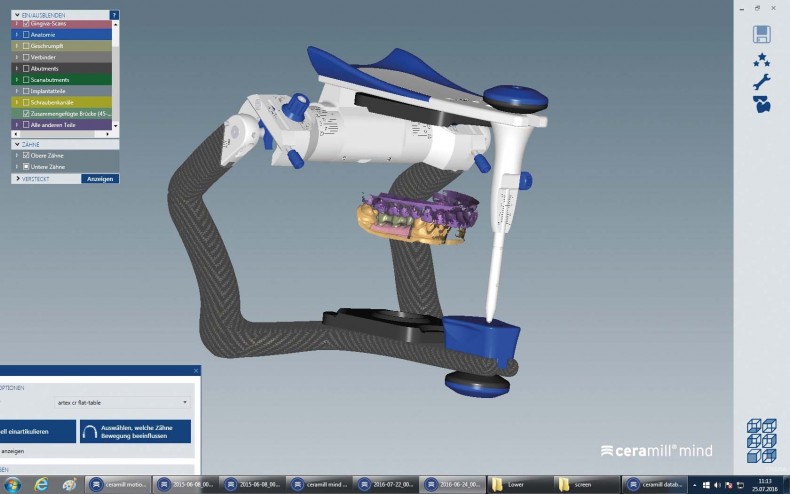Click the help question mark icon

114,15
